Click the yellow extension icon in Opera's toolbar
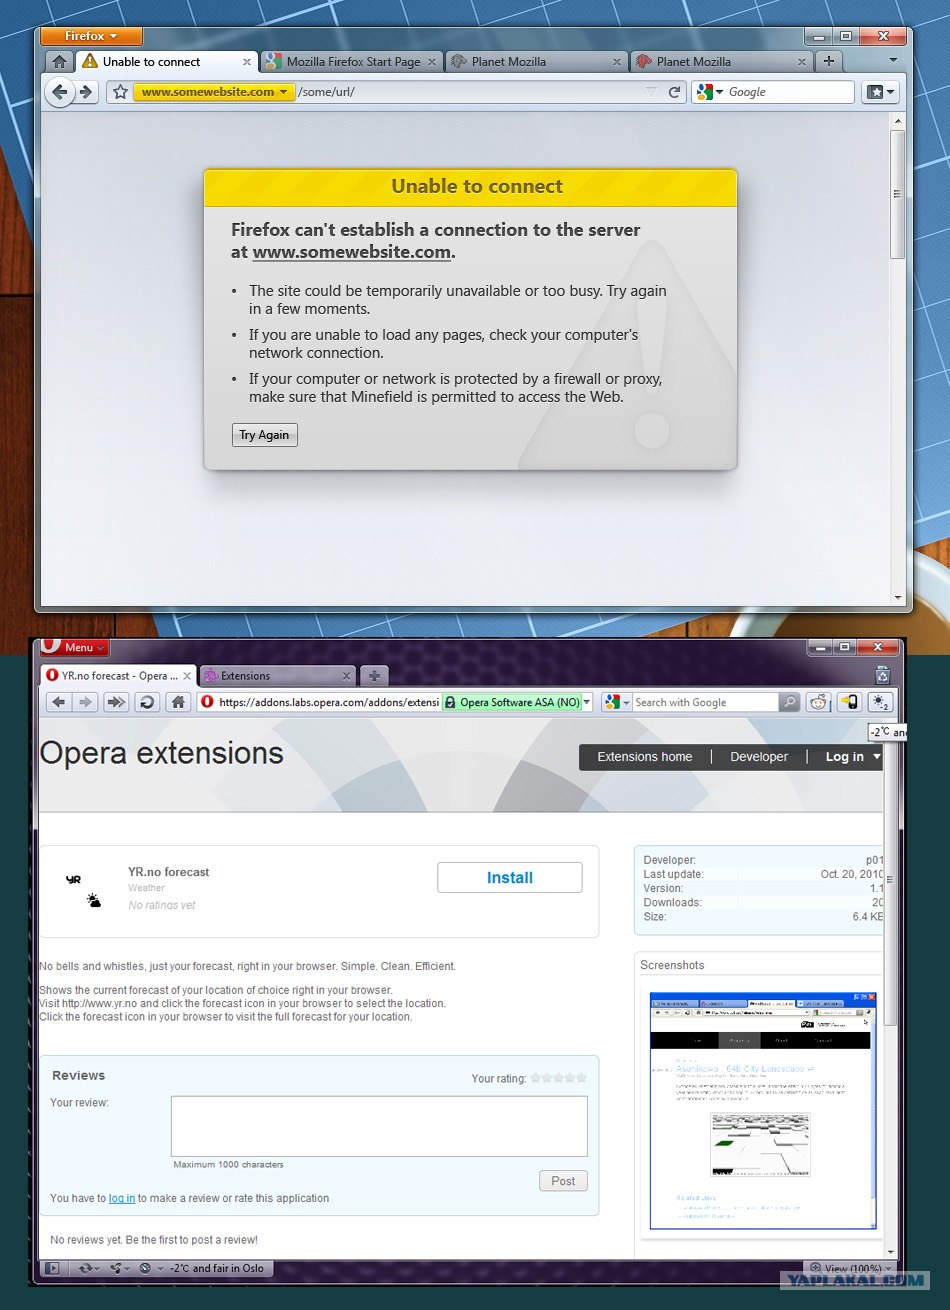Screen dimensions: 950x1310 (x=849, y=702)
